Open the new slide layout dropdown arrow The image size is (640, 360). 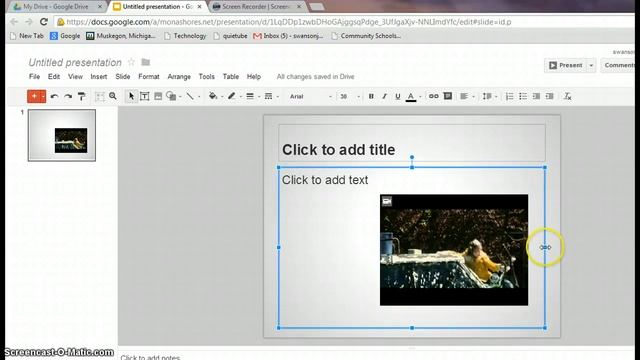pos(43,96)
